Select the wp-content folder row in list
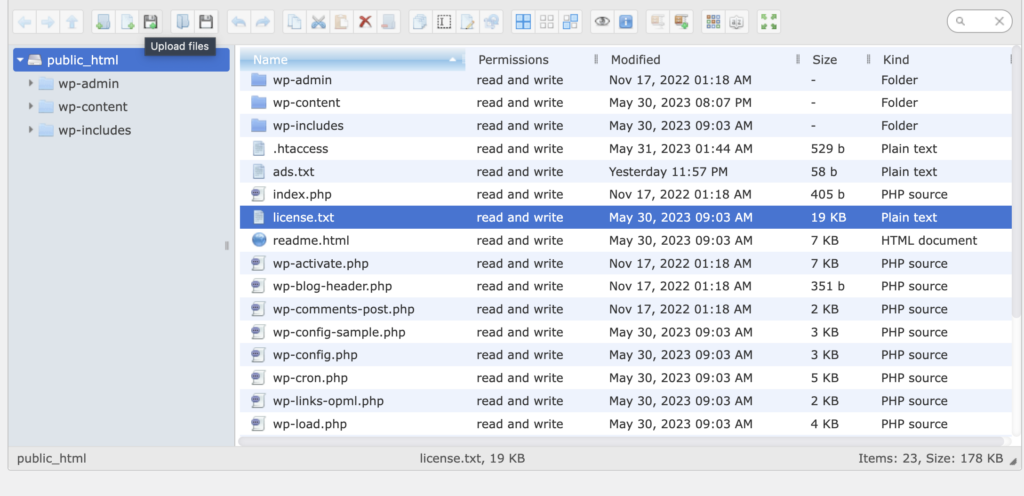Viewport: 1024px width, 496px height. tap(626, 103)
